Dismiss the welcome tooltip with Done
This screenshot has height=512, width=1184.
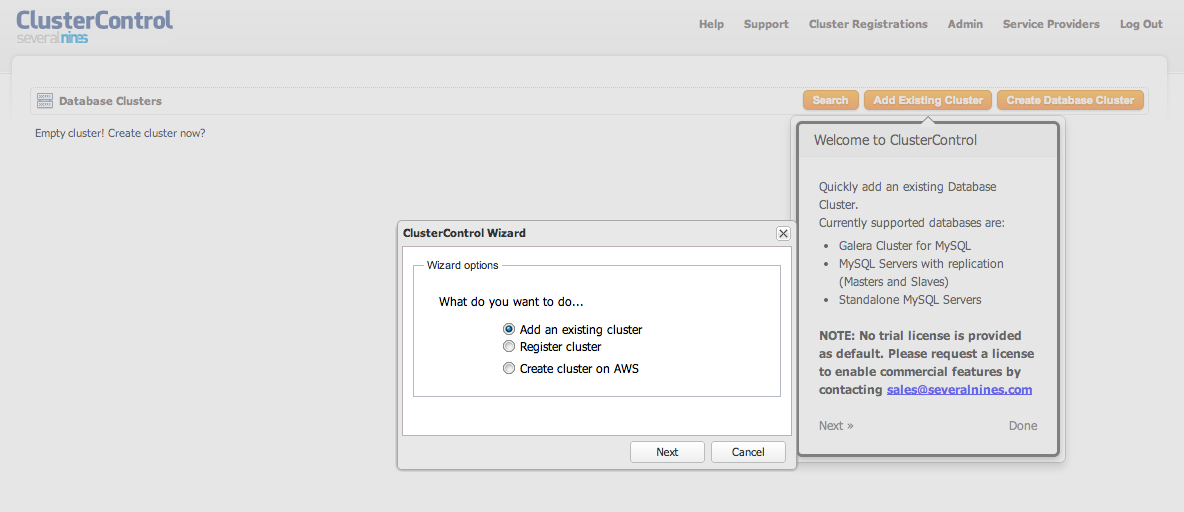[1022, 426]
